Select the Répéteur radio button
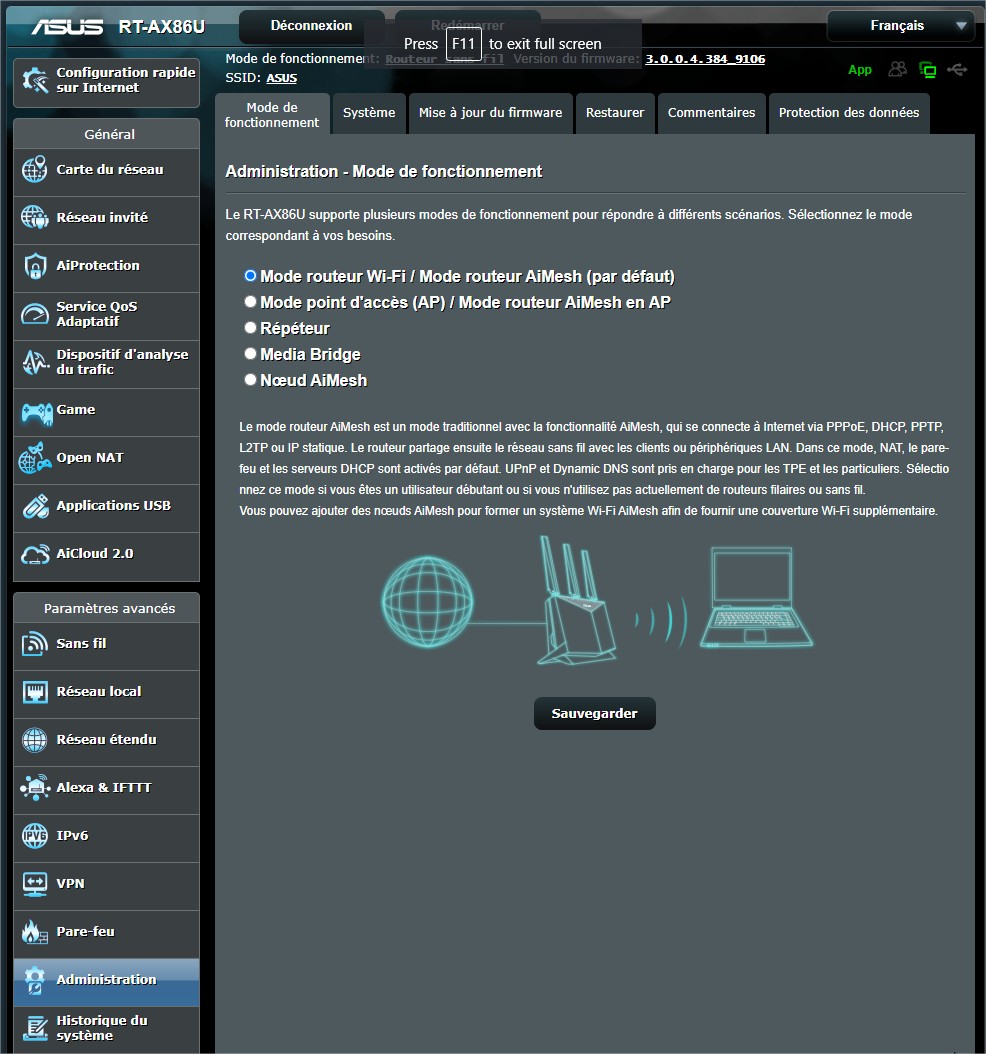The height and width of the screenshot is (1054, 986). coord(251,328)
